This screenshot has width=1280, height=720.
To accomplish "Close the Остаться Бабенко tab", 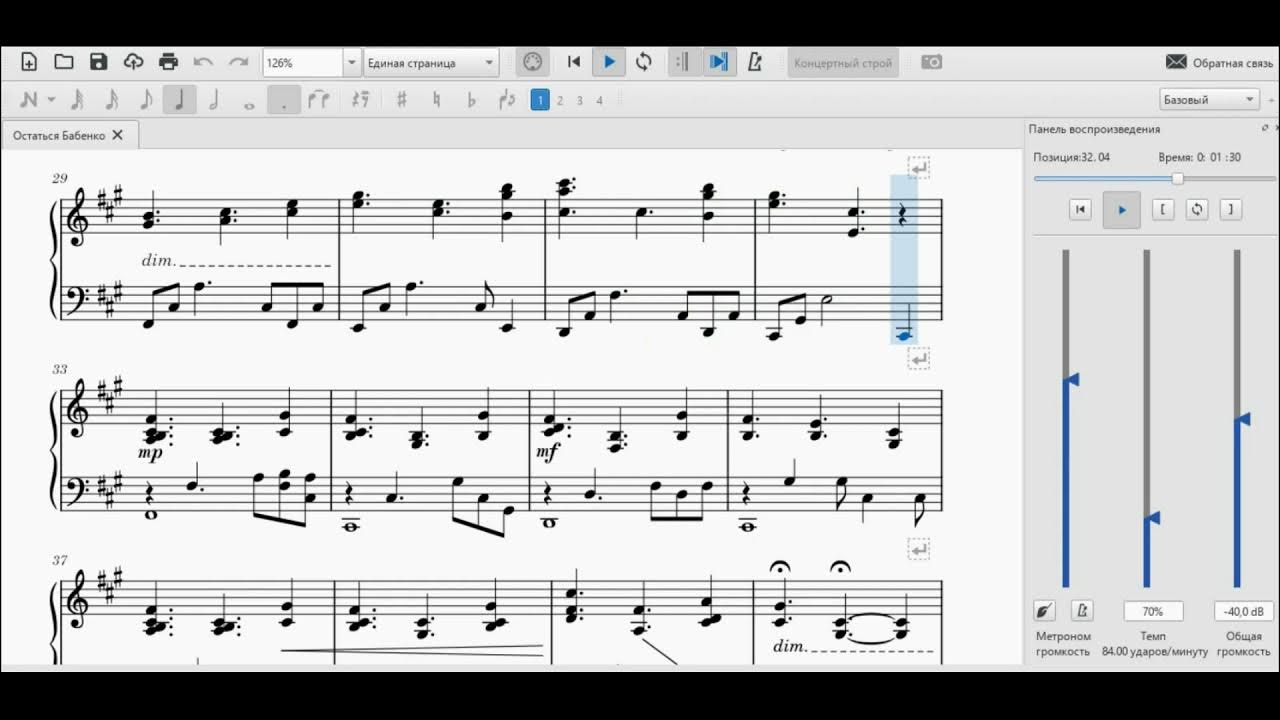I will tap(117, 135).
